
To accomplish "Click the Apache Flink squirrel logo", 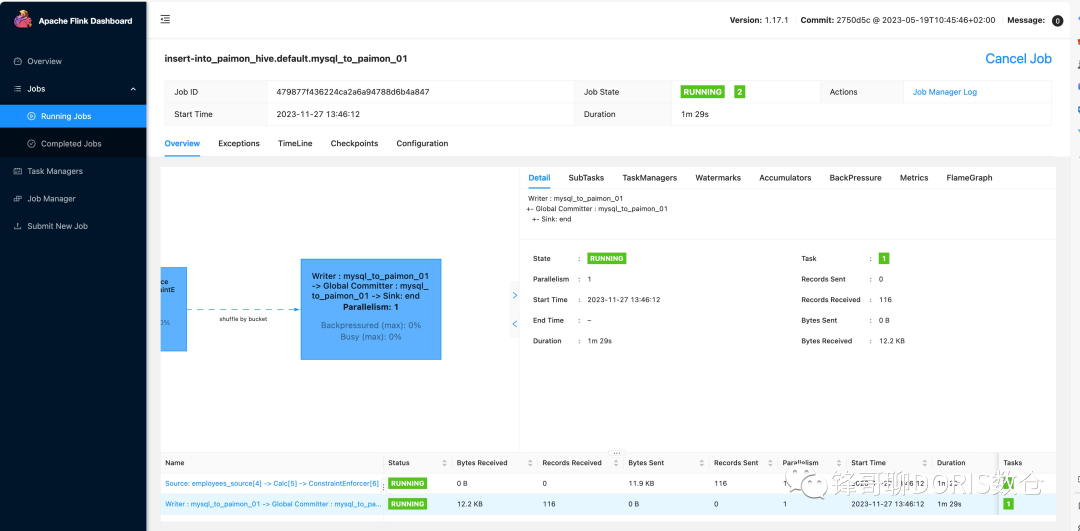I will coord(23,19).
